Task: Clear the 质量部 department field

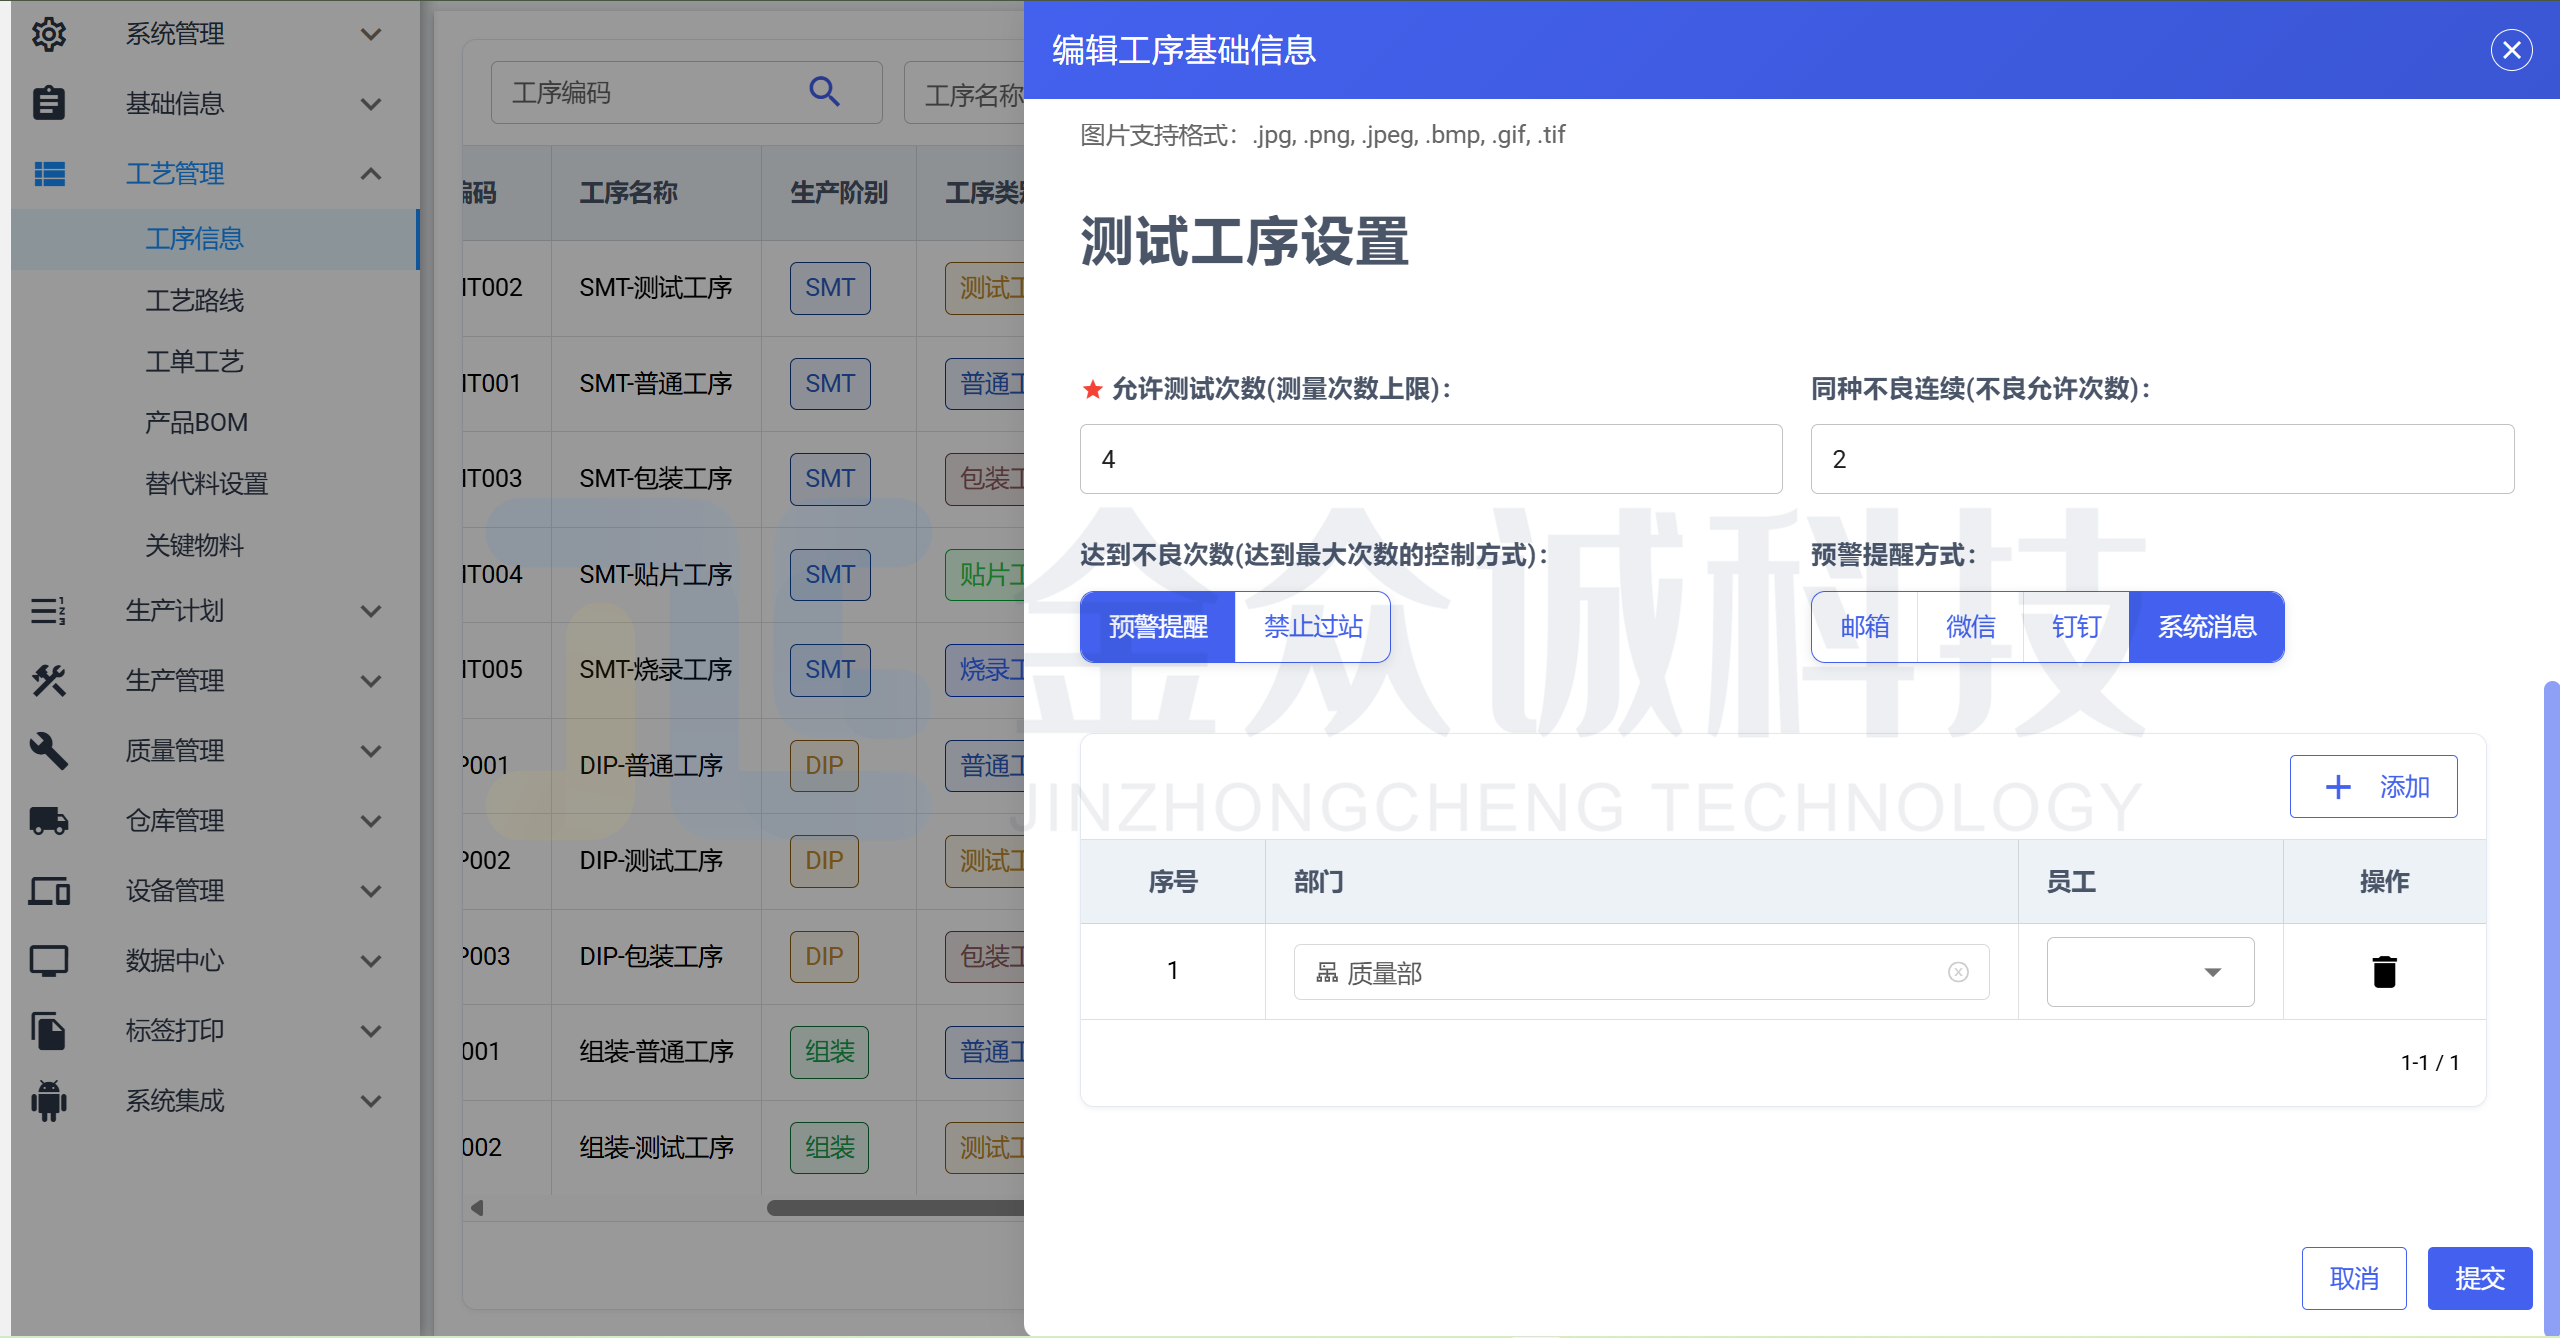Action: [x=1958, y=972]
